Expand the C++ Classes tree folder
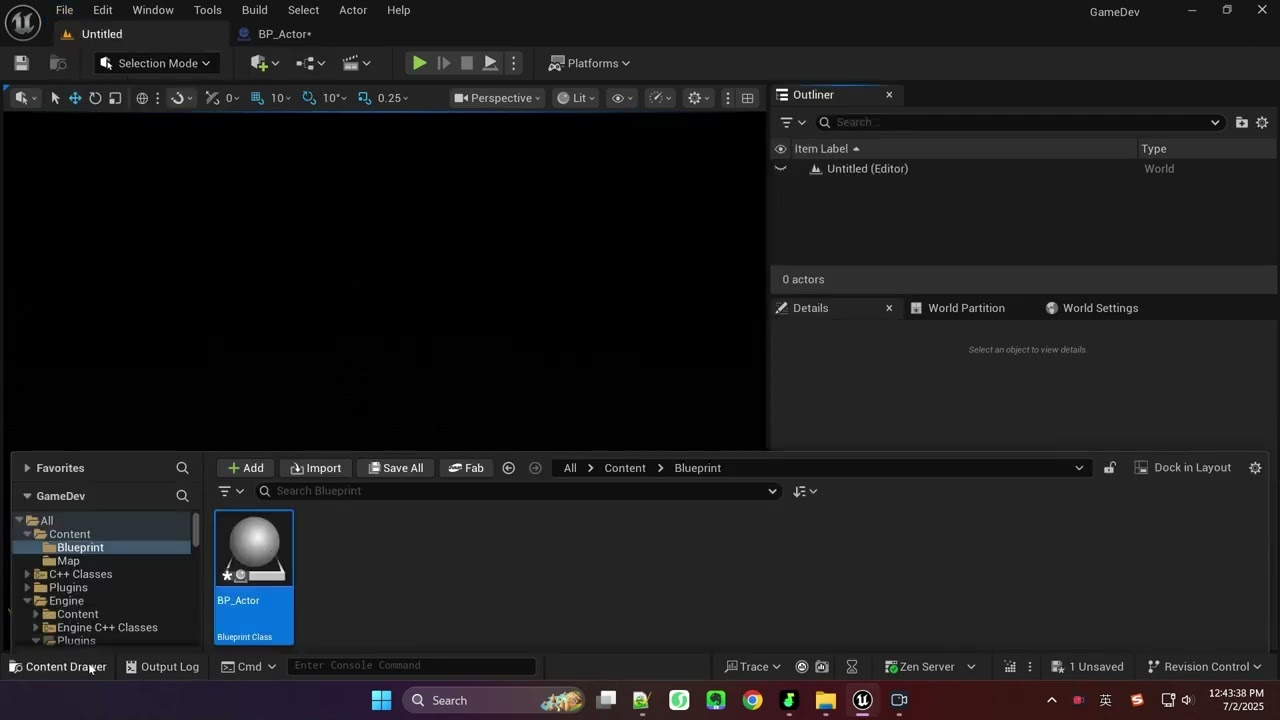The image size is (1280, 720). [x=27, y=574]
